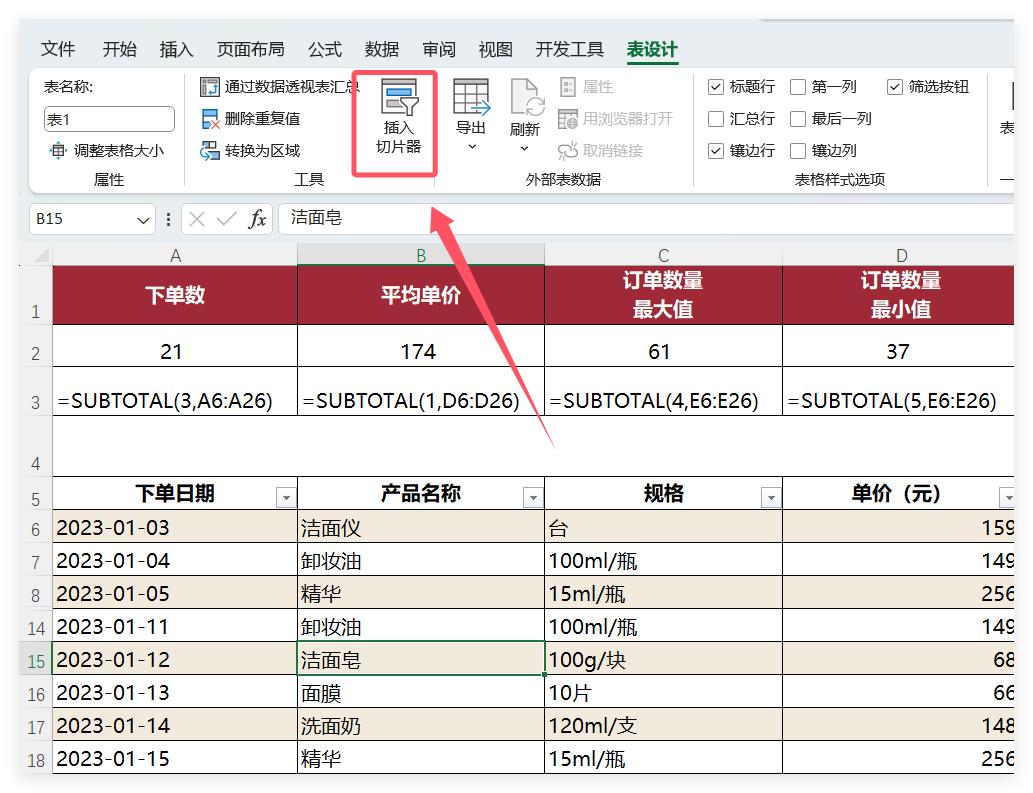Open the 产品名称 column filter dropdown
This screenshot has width=1033, height=793.
click(x=533, y=497)
